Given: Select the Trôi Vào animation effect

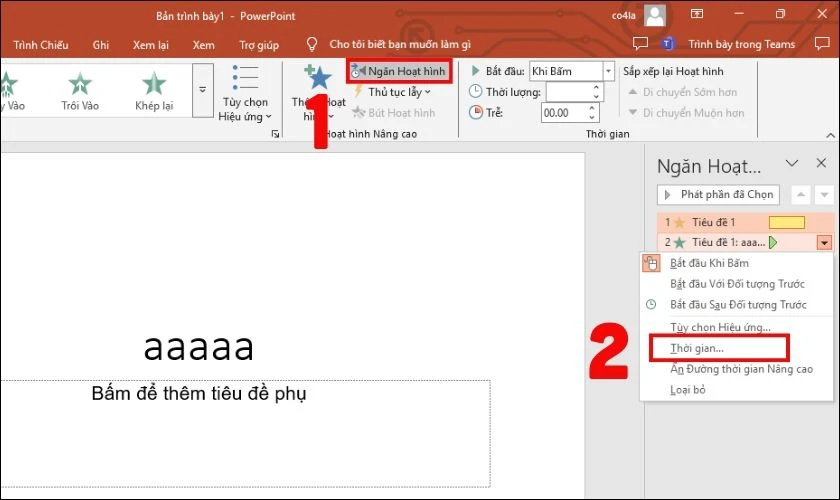Looking at the screenshot, I should click(x=80, y=91).
